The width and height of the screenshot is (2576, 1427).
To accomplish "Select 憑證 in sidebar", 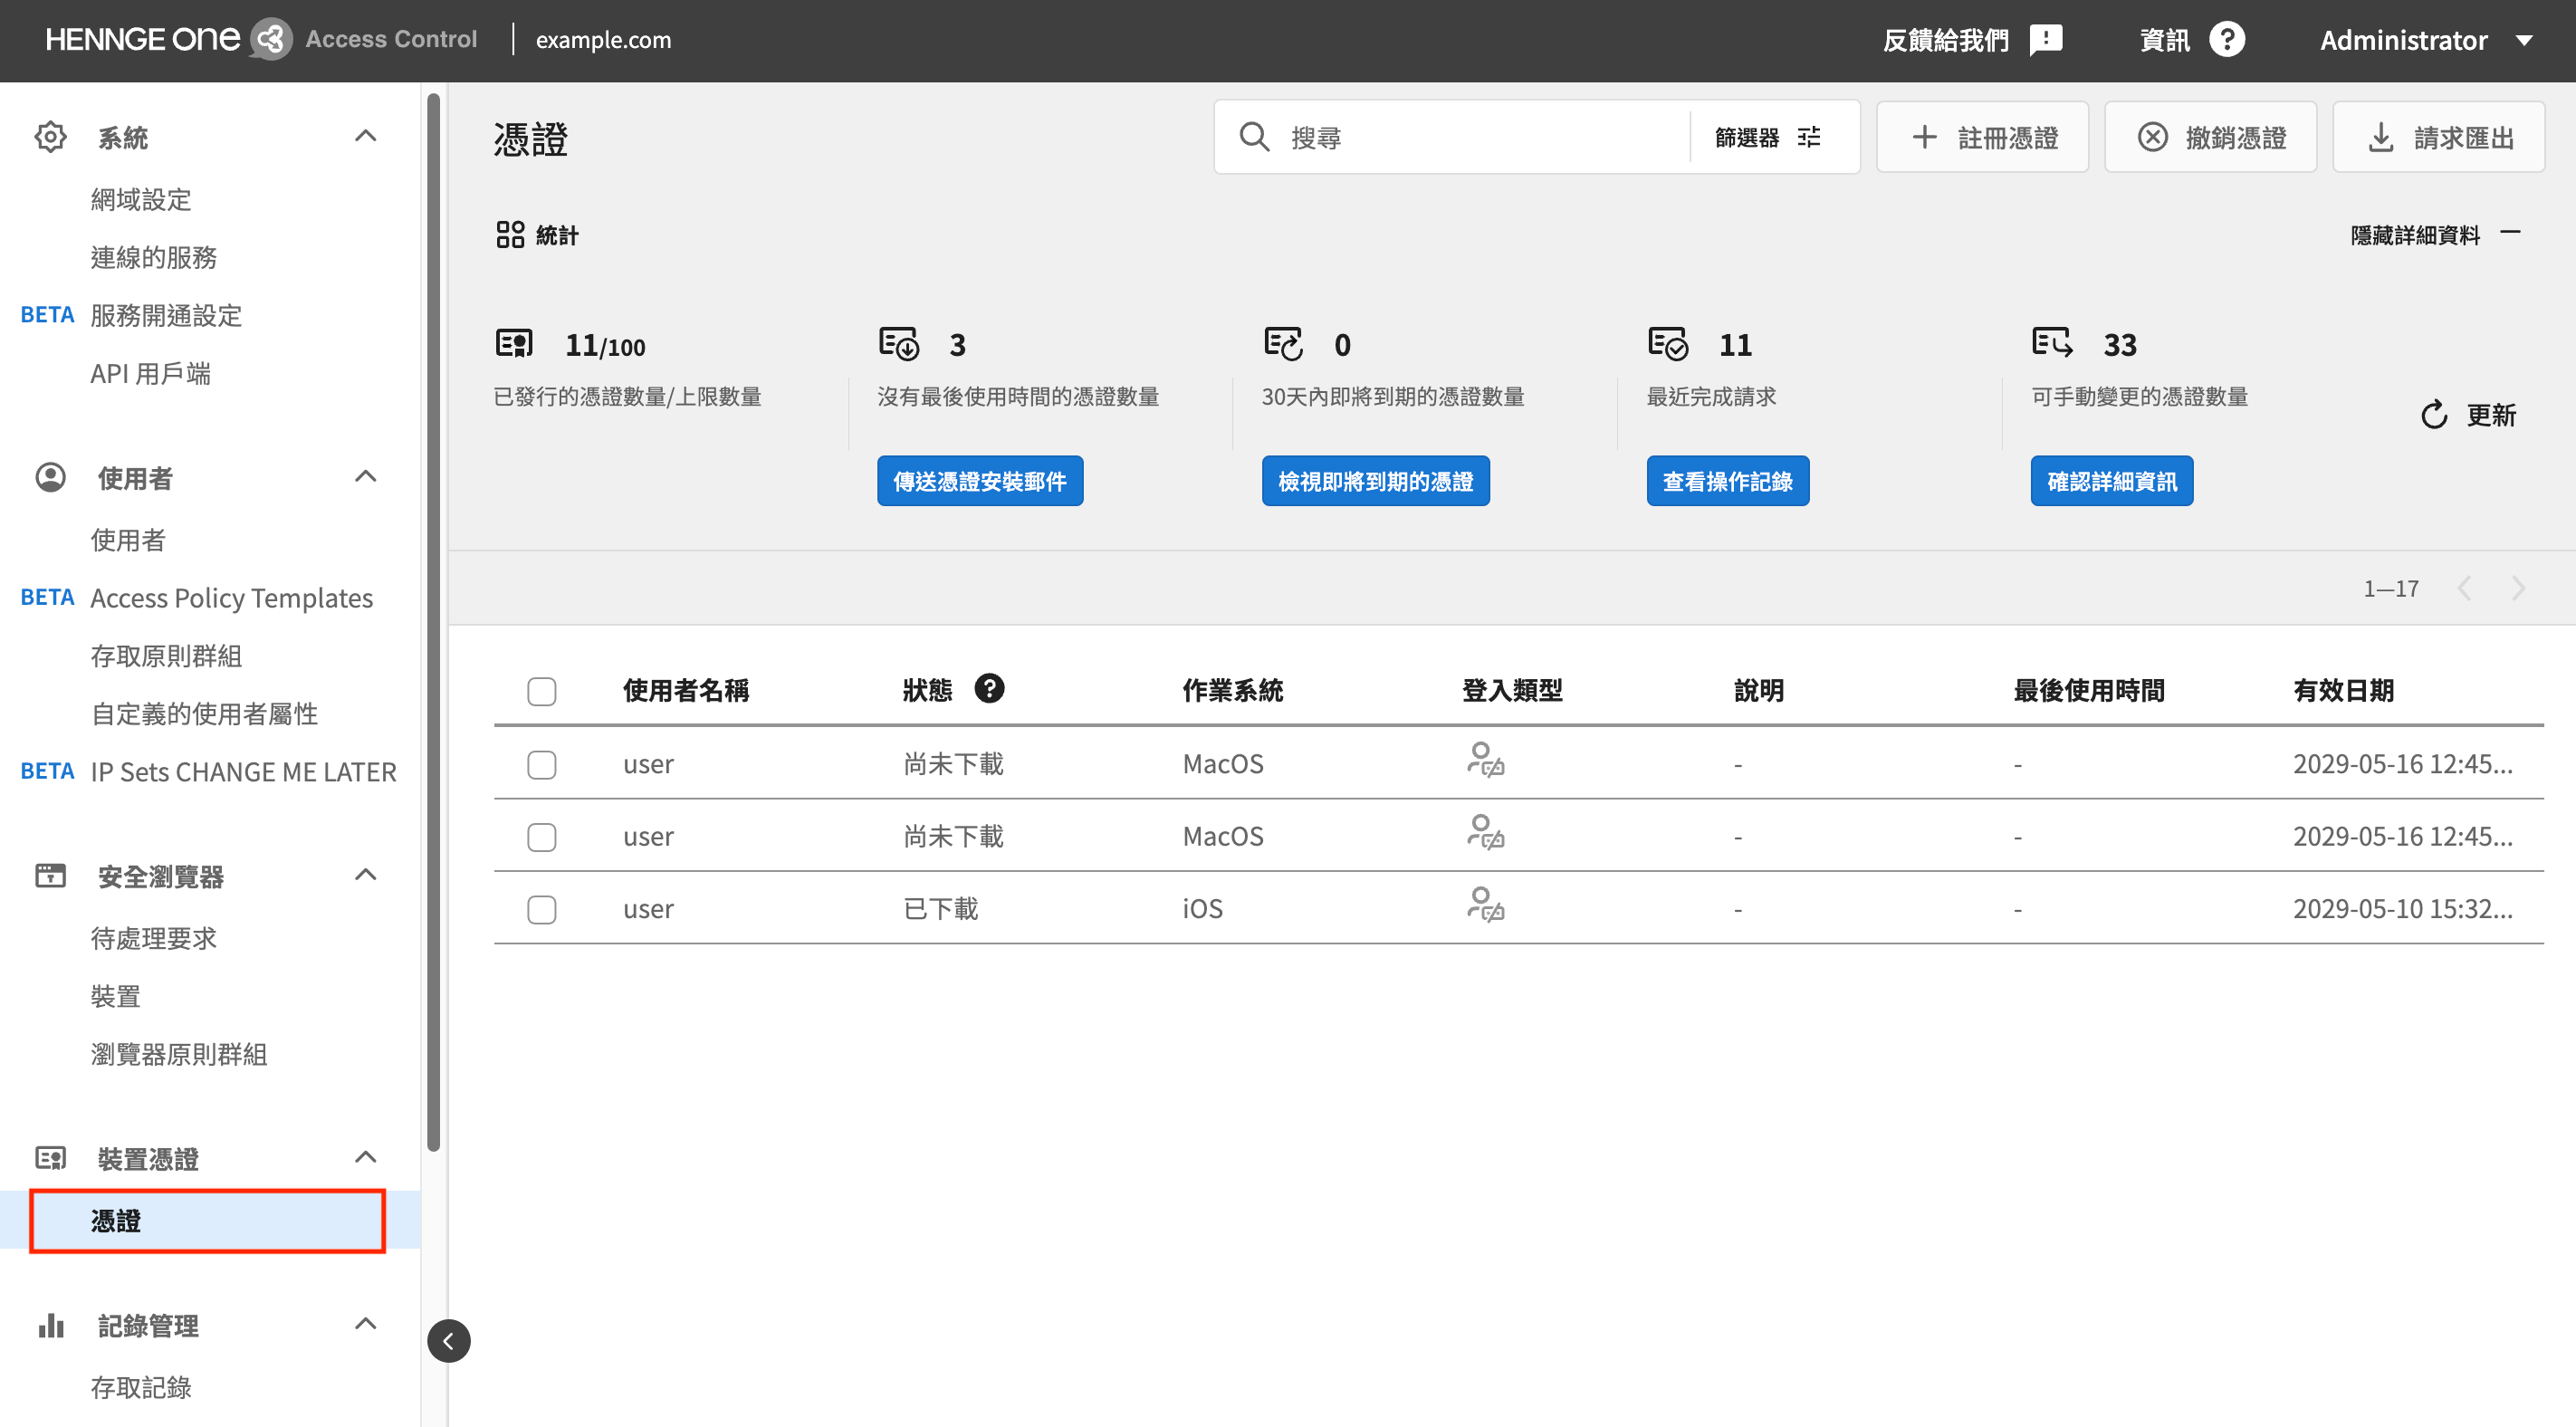I will click(208, 1220).
